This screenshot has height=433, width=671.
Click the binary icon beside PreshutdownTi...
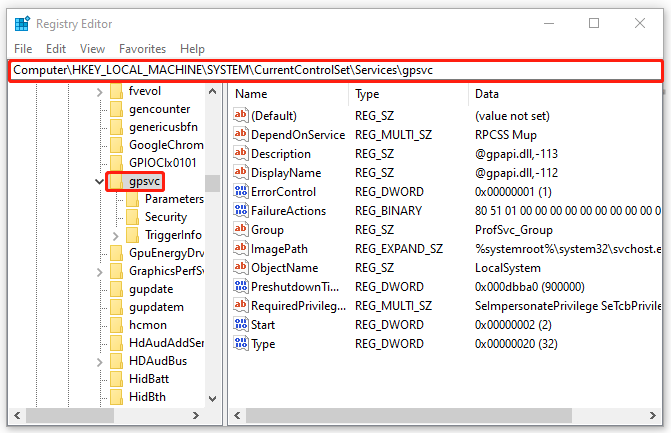coord(241,286)
